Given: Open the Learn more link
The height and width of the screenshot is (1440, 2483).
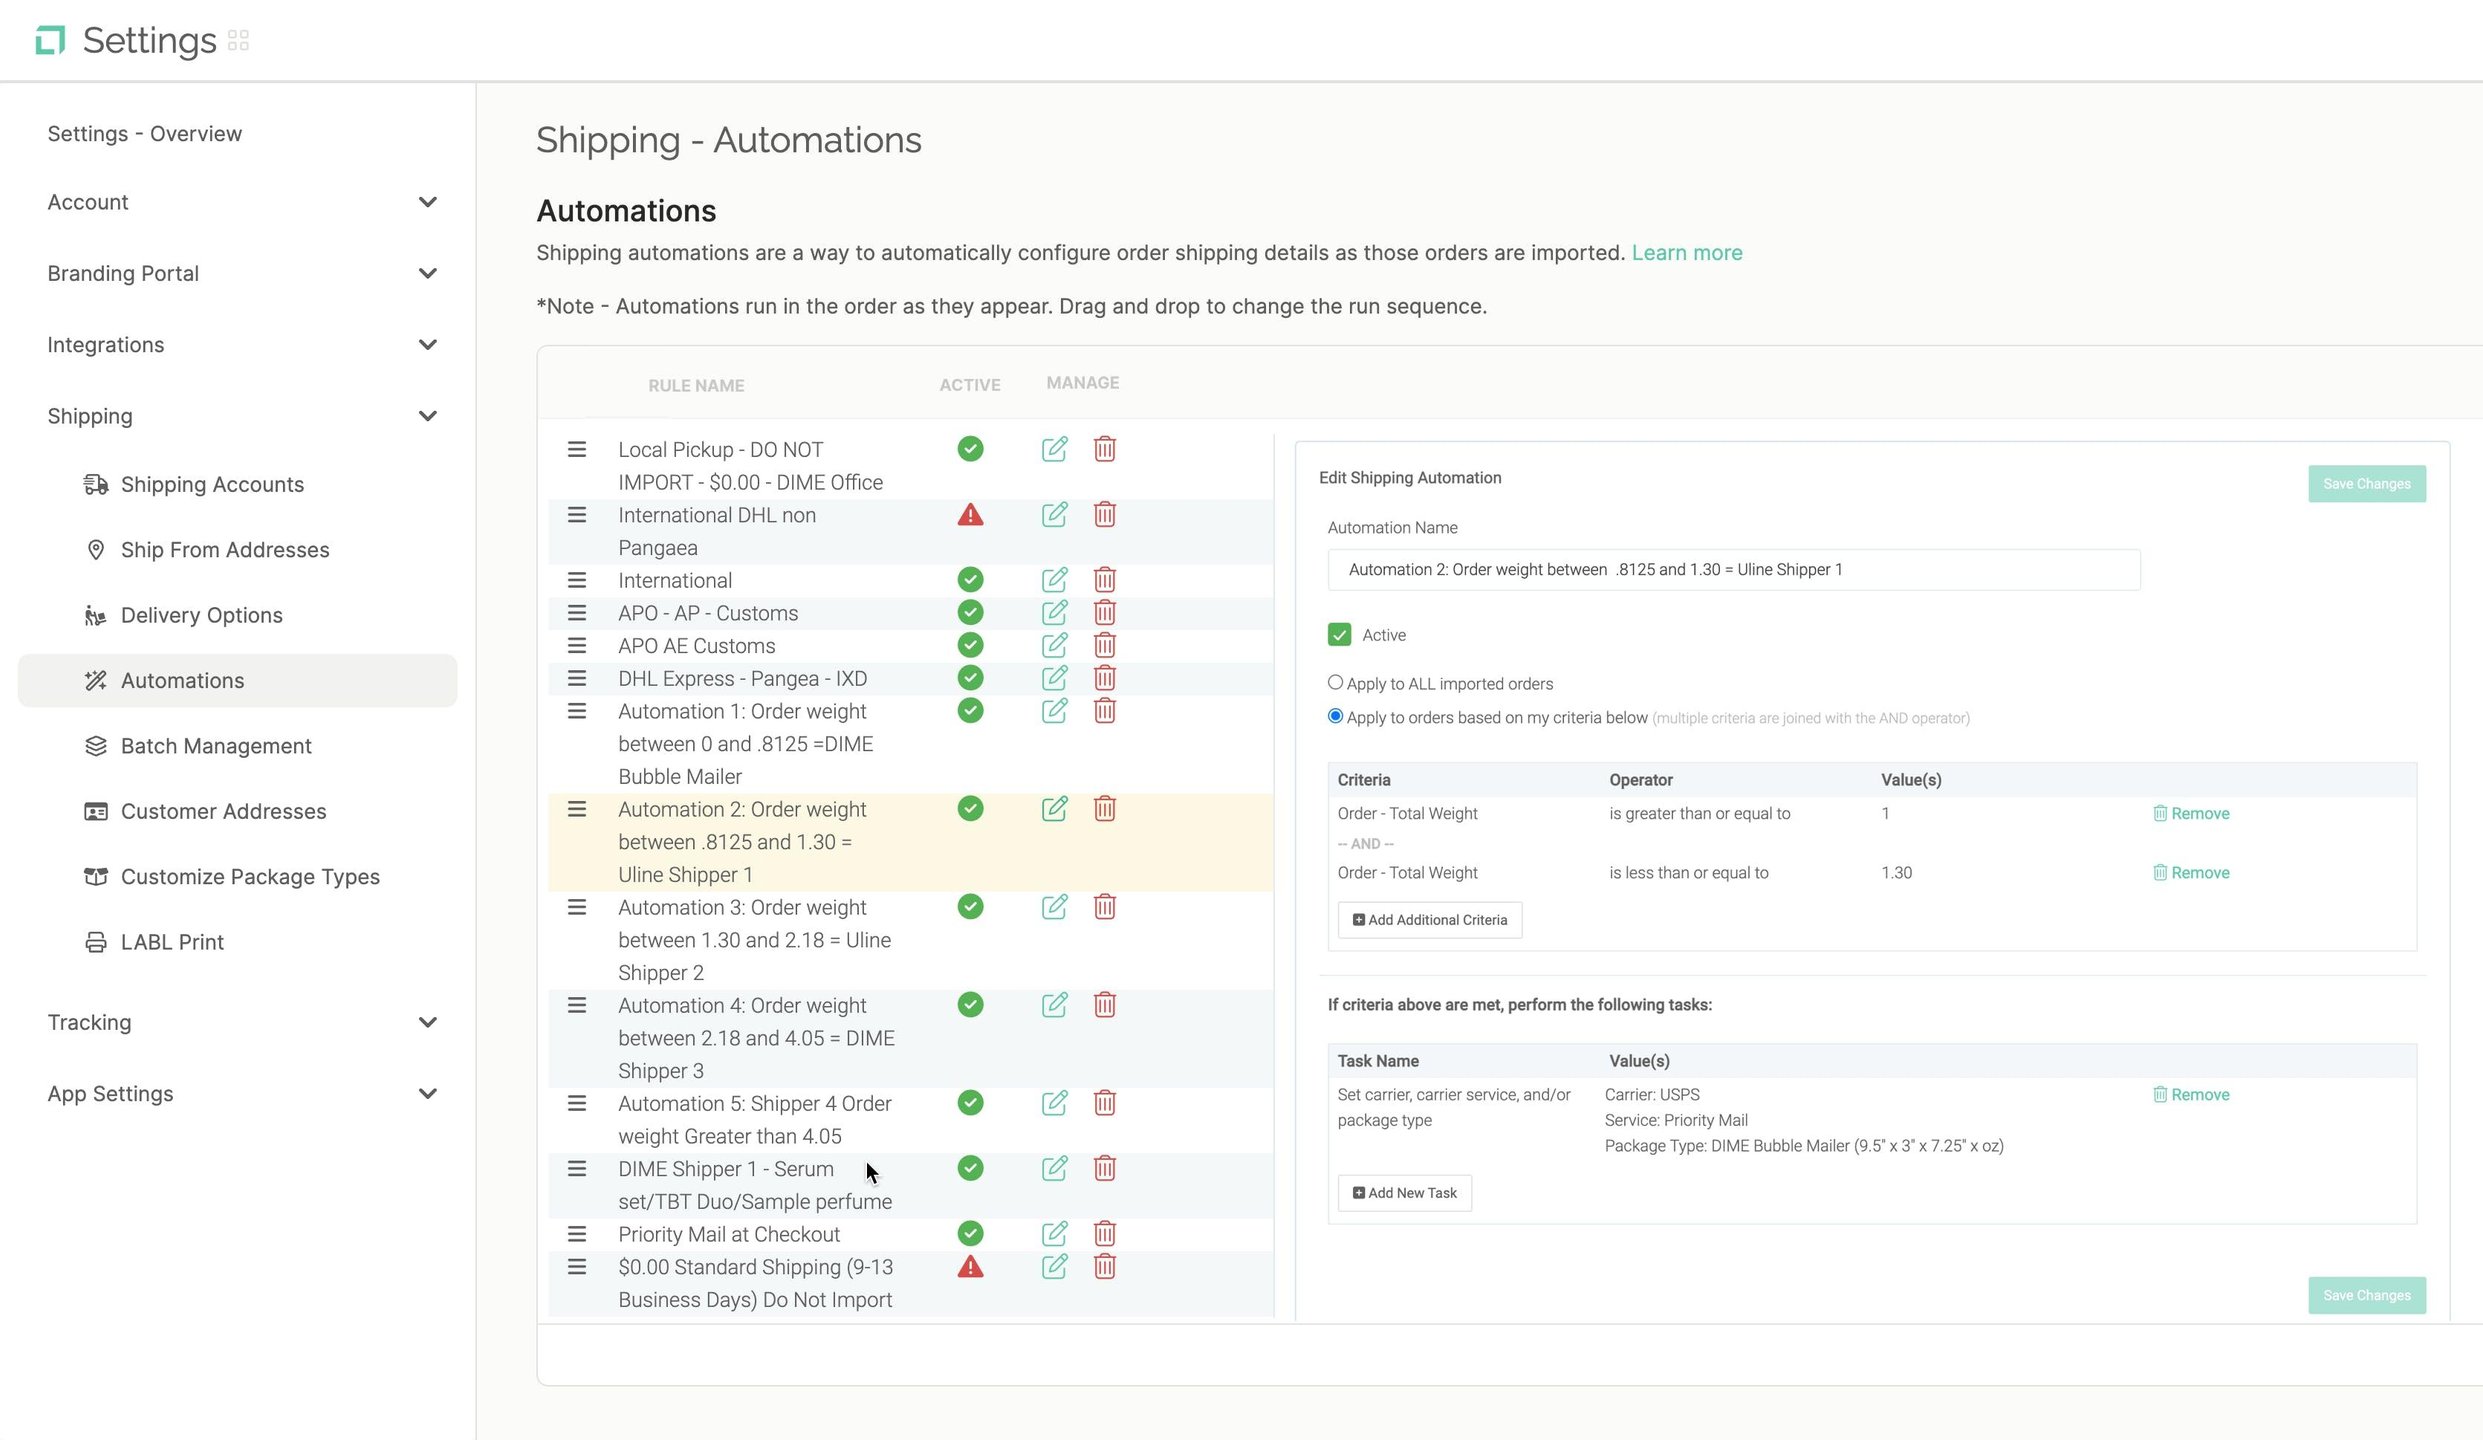Looking at the screenshot, I should (1686, 253).
